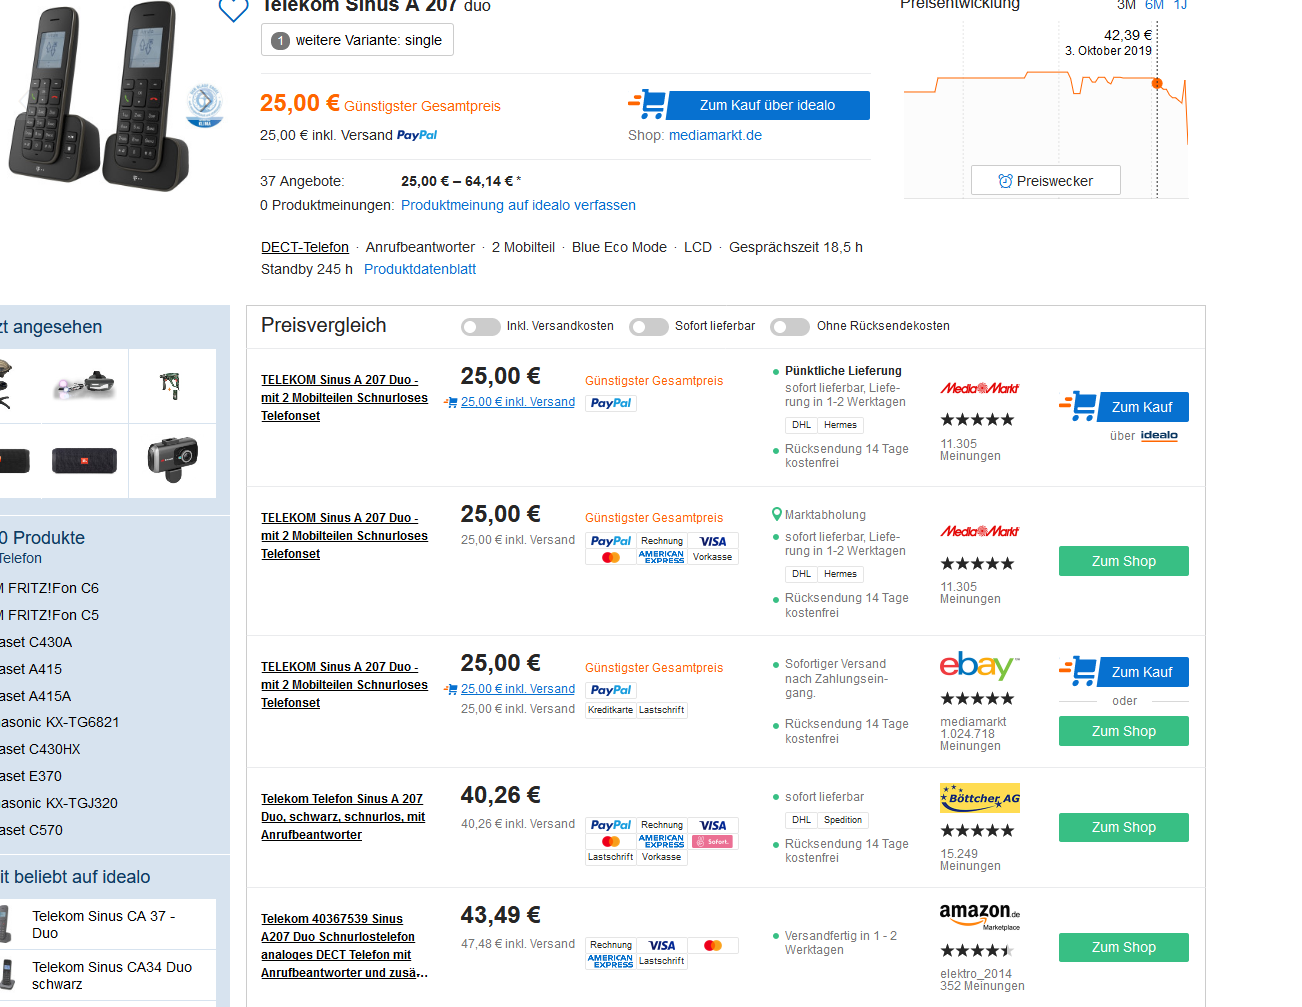Click the Blue Angel eco label badge
This screenshot has width=1302, height=1007.
tap(204, 104)
